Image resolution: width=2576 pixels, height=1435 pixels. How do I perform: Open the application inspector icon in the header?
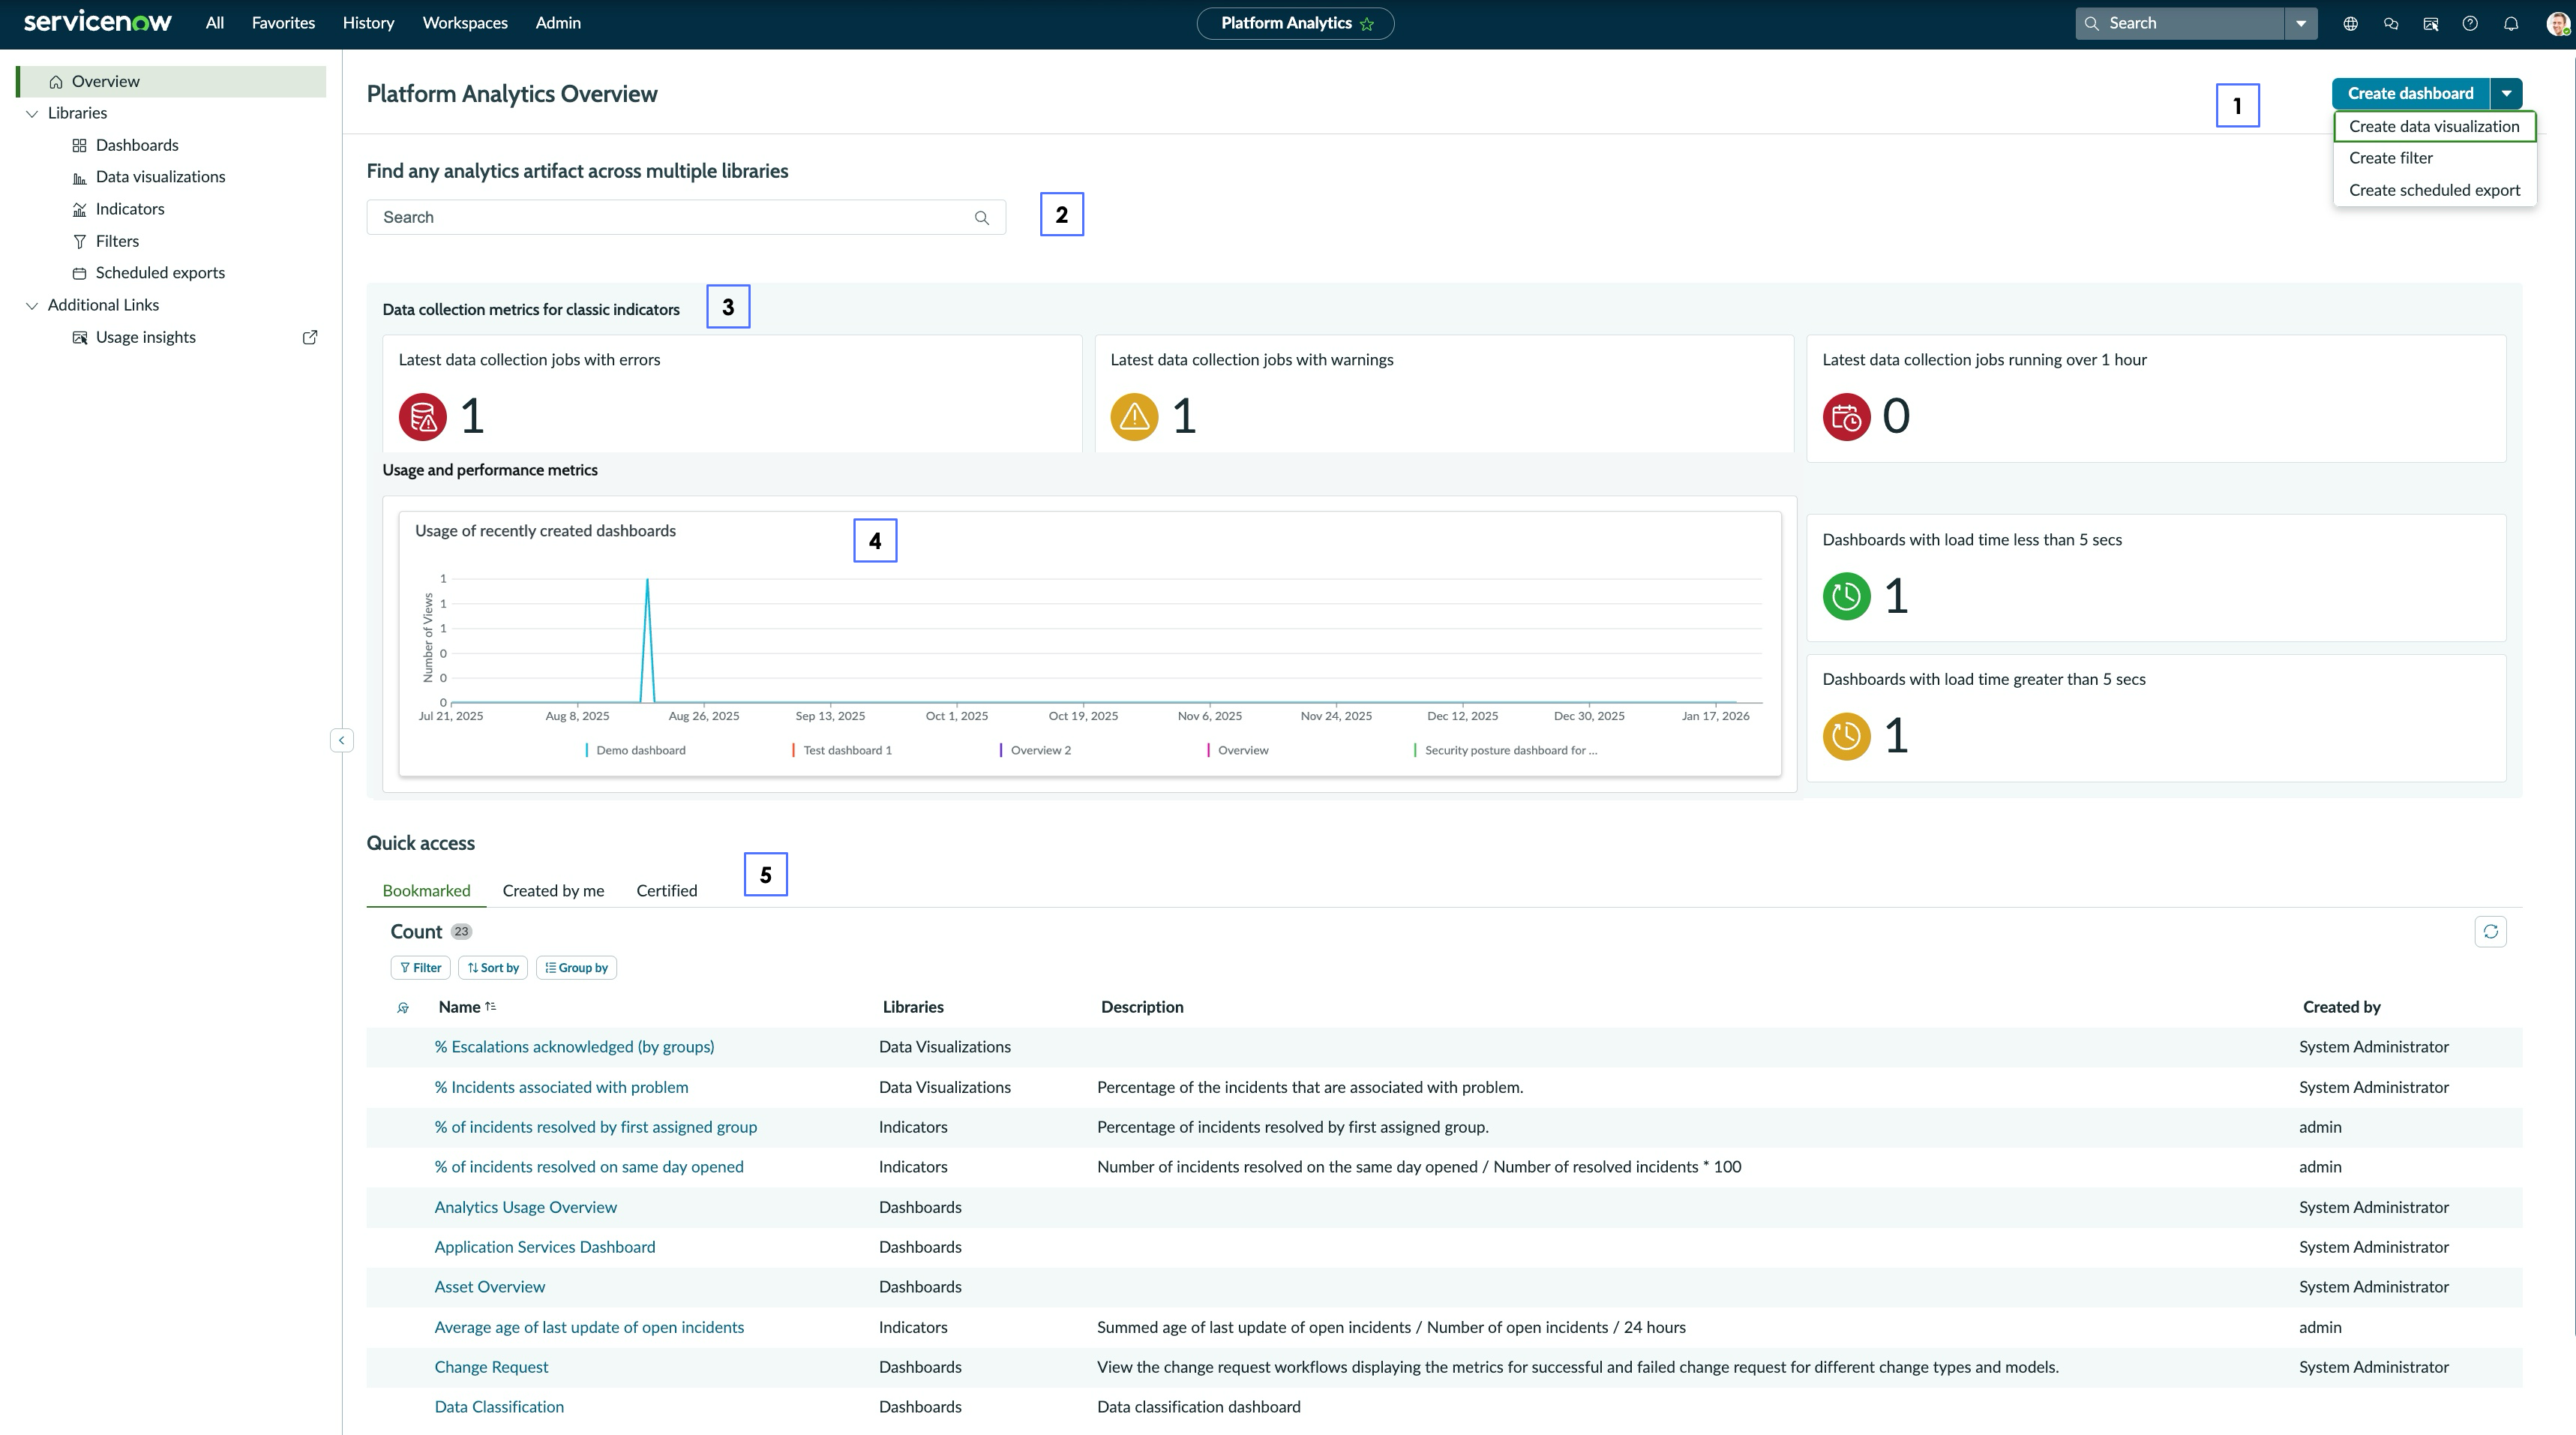point(2430,23)
